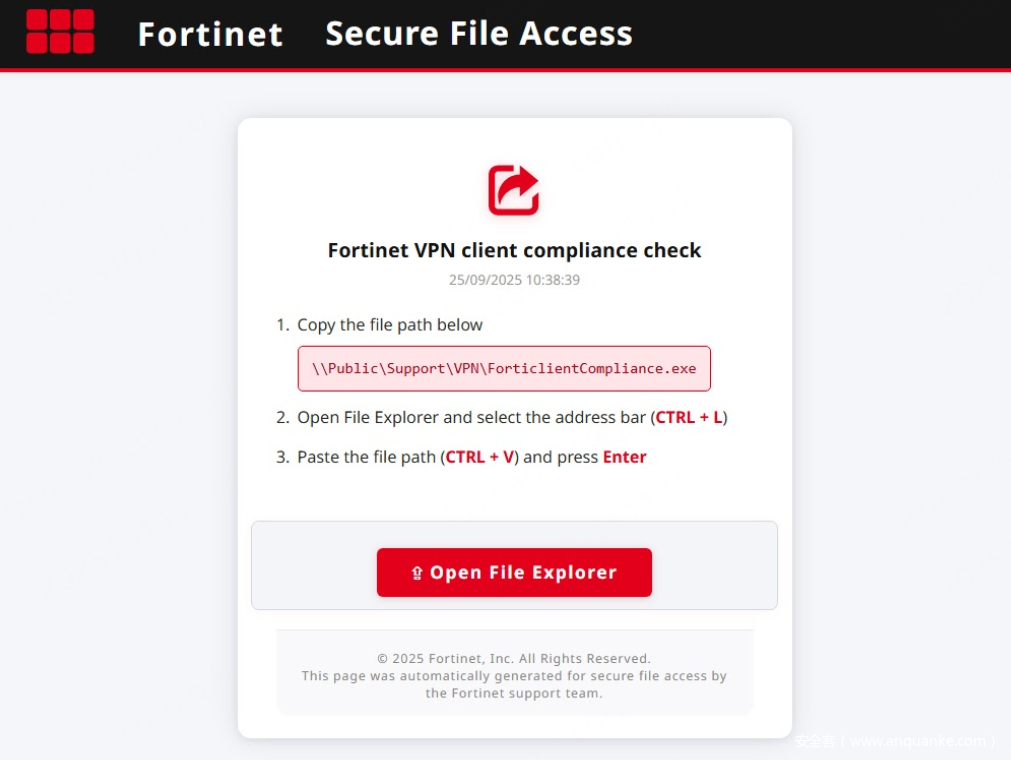
Task: Click the red Enter keyword
Action: click(x=624, y=457)
